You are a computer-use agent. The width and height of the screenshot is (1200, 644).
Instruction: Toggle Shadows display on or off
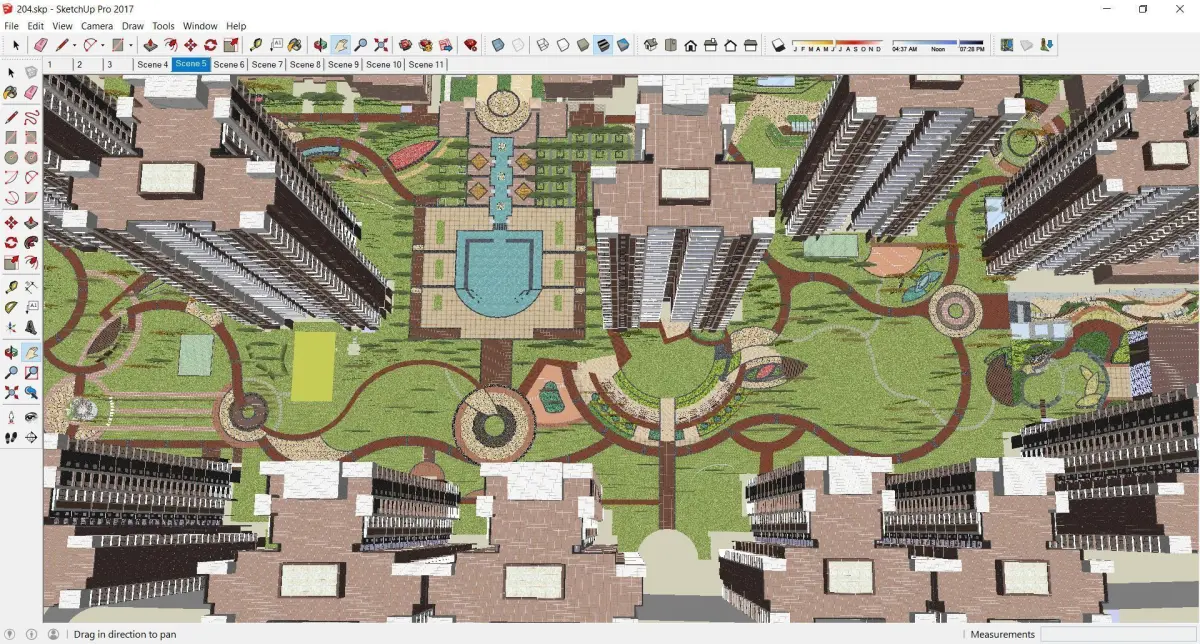click(779, 45)
